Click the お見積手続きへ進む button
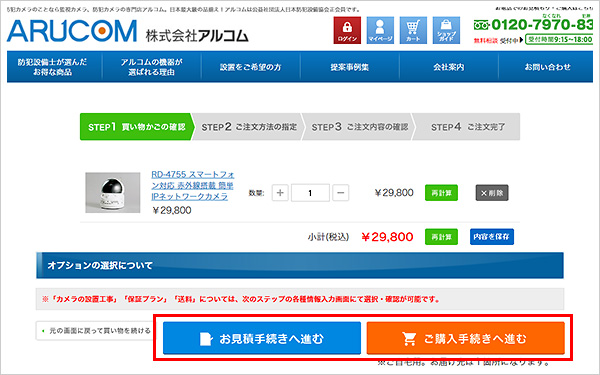The height and width of the screenshot is (375, 600). pos(262,338)
